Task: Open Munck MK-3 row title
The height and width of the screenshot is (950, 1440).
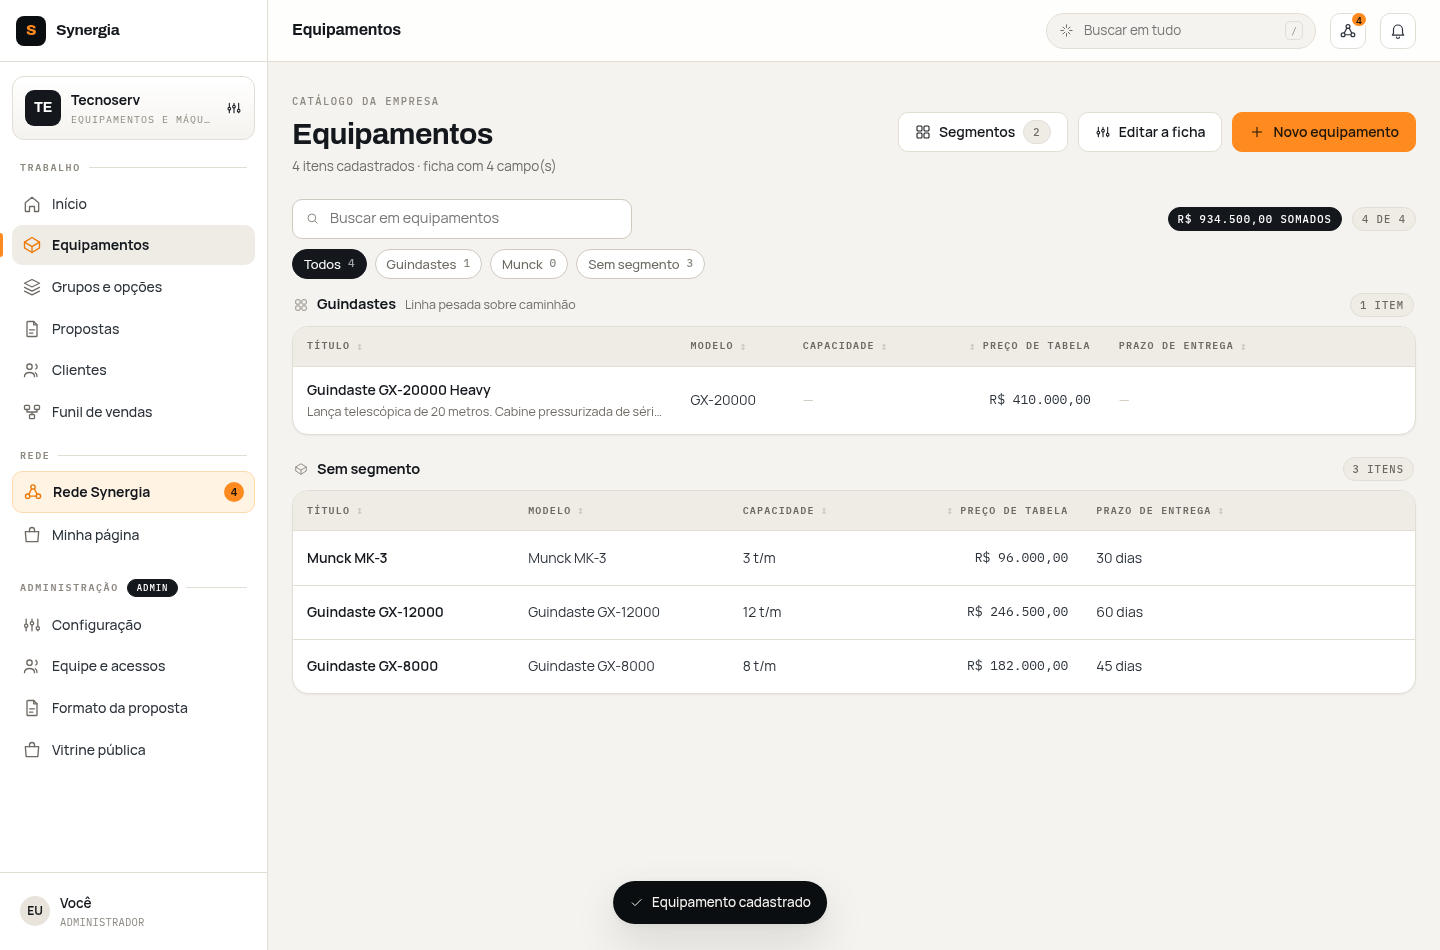Action: [347, 558]
